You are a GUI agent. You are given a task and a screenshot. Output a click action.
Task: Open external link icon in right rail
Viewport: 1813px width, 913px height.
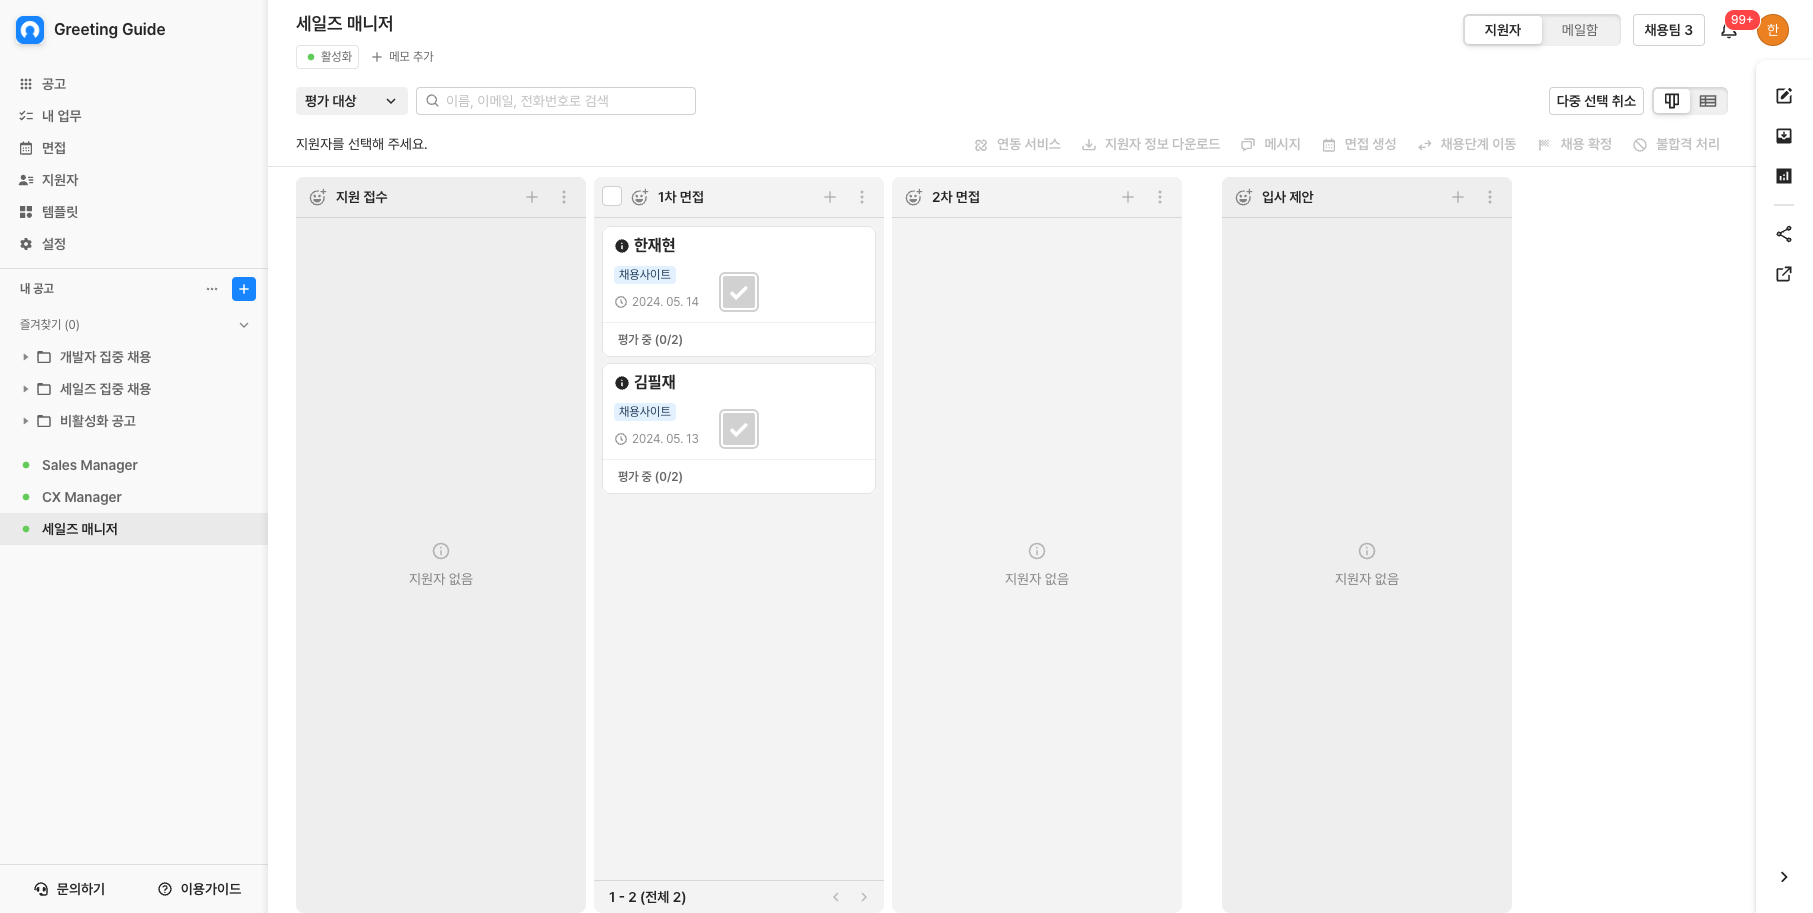[x=1784, y=274]
